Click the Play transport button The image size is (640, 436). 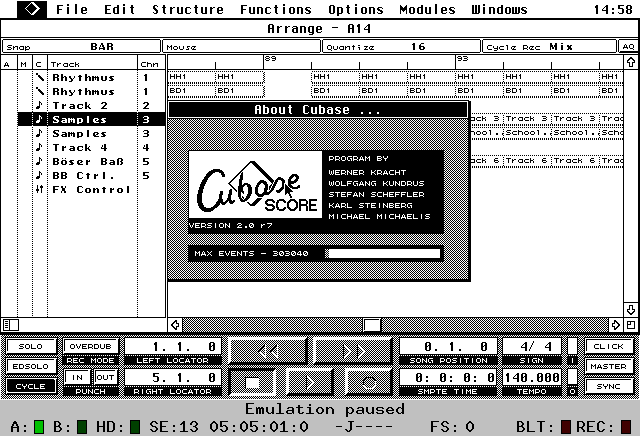point(311,383)
